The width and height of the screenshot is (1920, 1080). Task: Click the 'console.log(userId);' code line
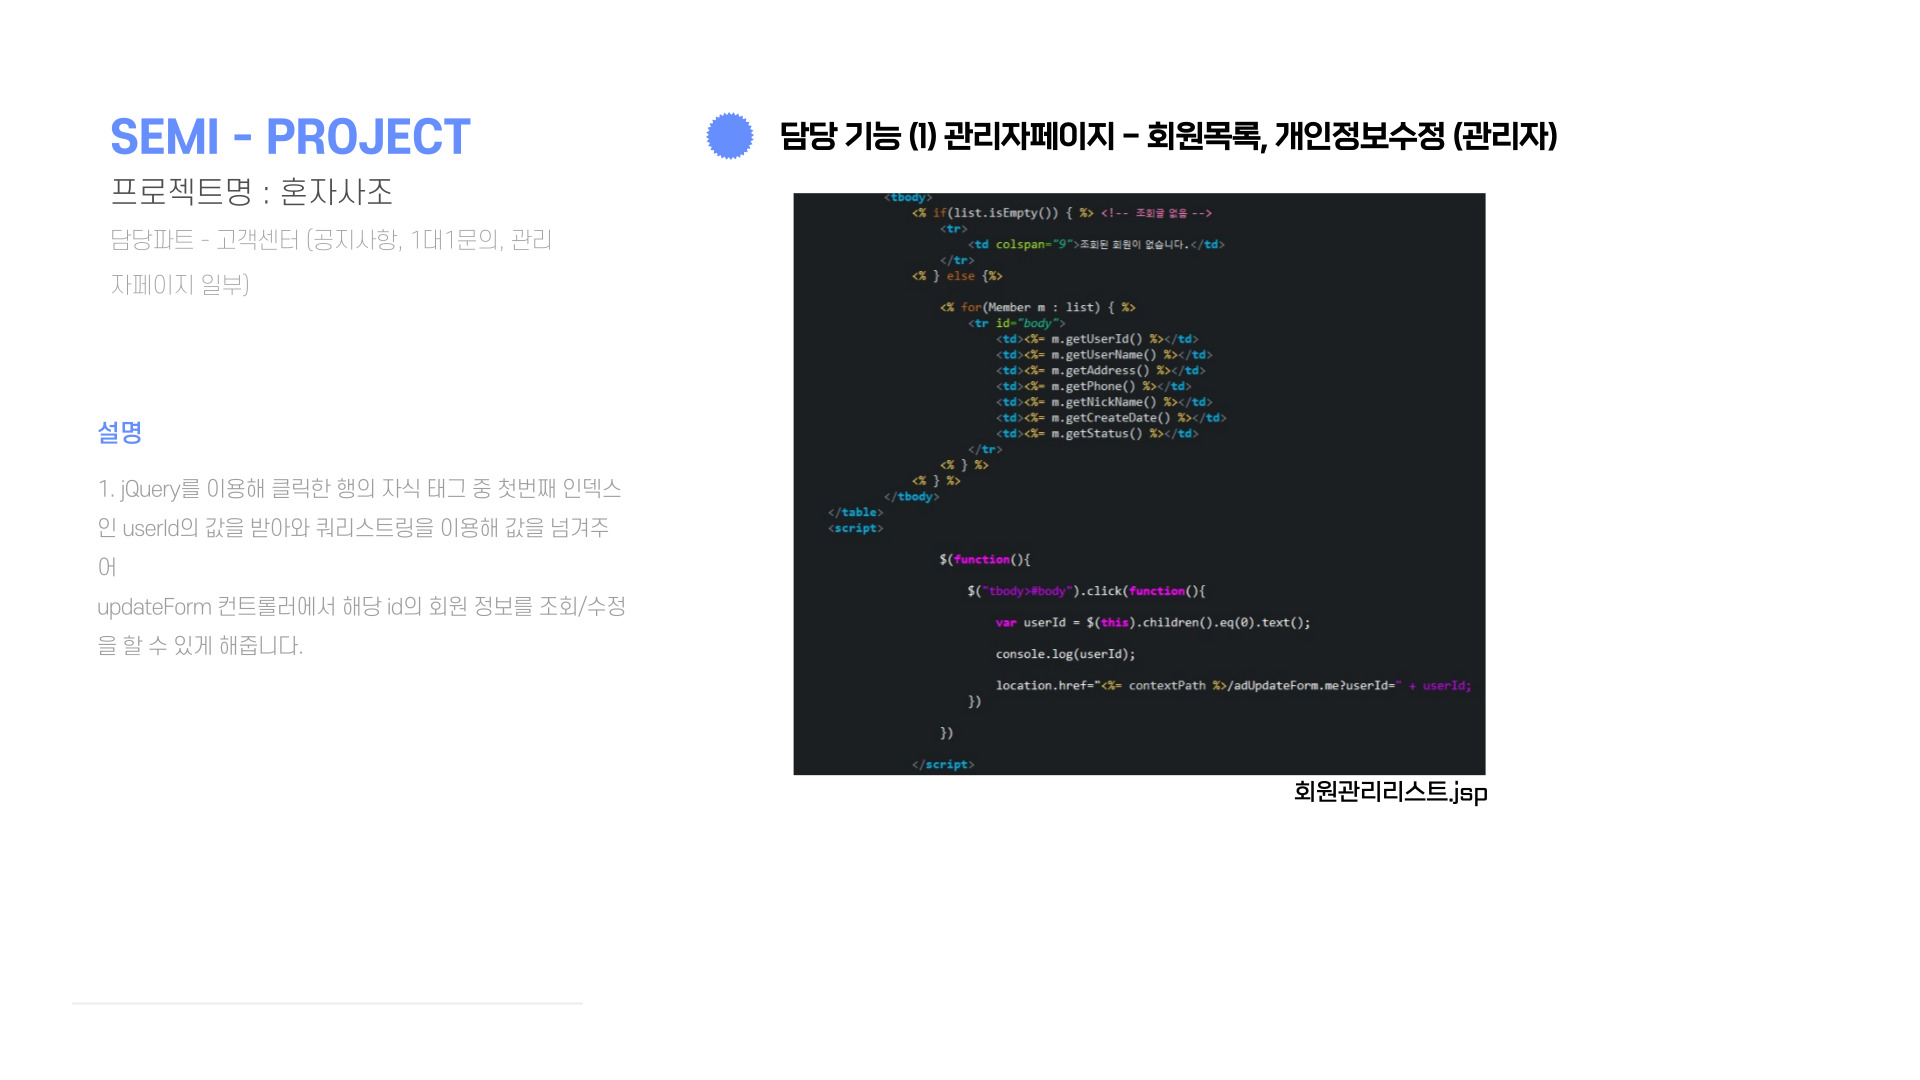pos(1065,654)
